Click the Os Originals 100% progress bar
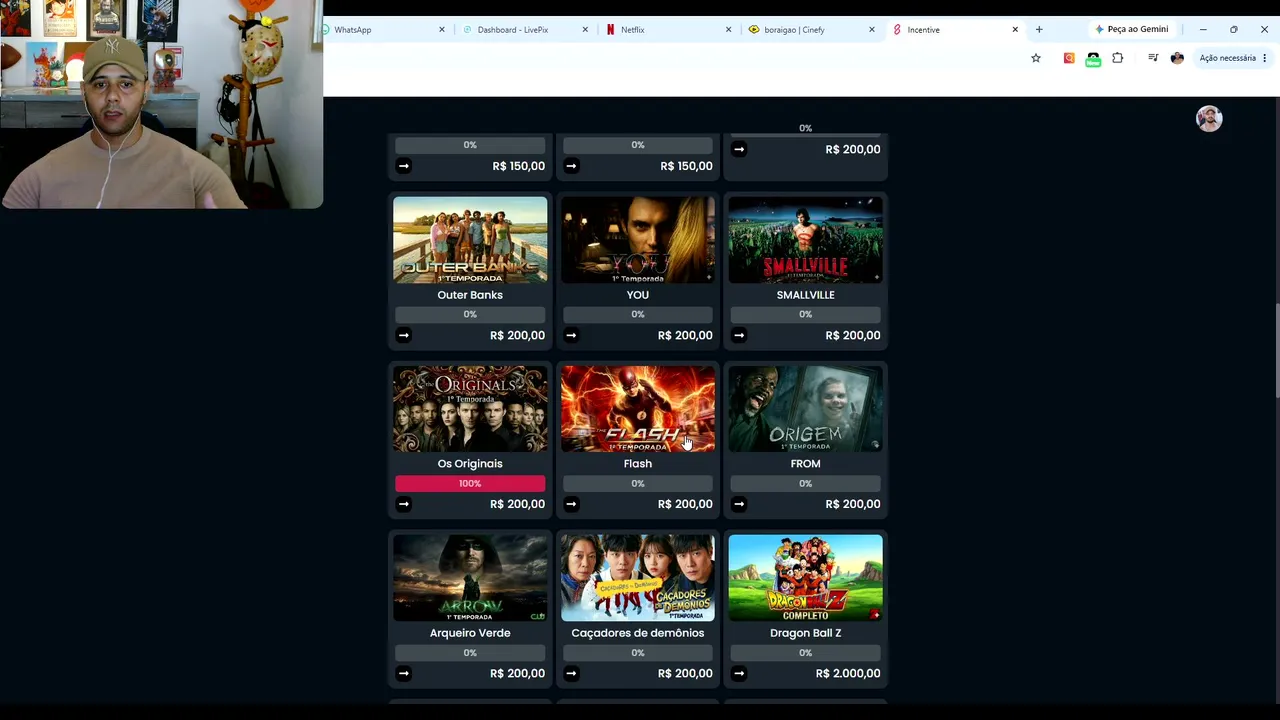Screen dimensions: 1280x720 470,484
